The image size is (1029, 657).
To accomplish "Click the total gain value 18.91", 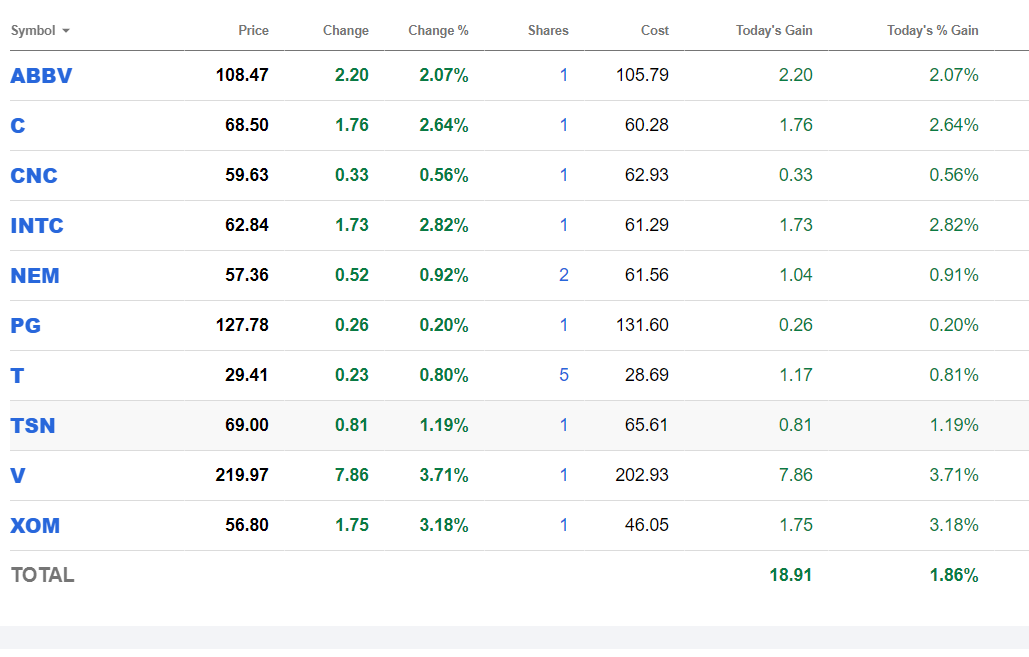I will coord(791,575).
